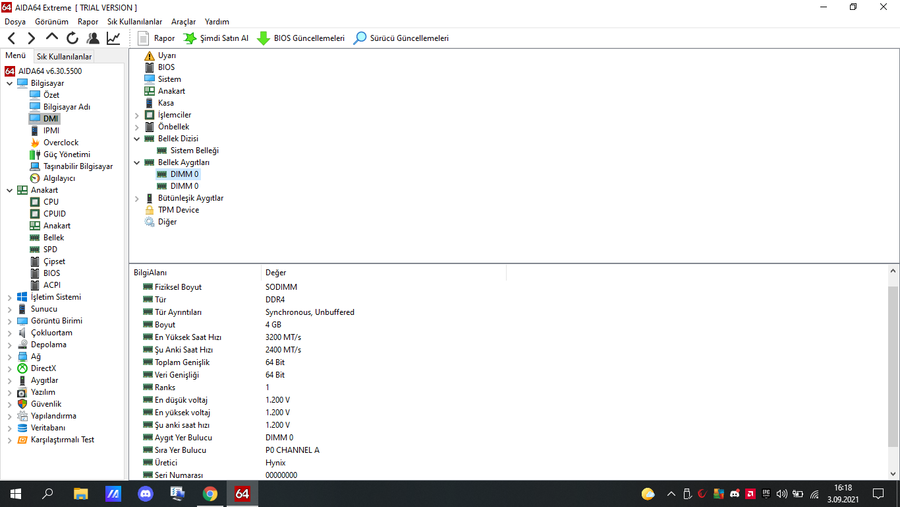Select the Overclock flame item
The height and width of the screenshot is (507, 900).
tap(55, 142)
